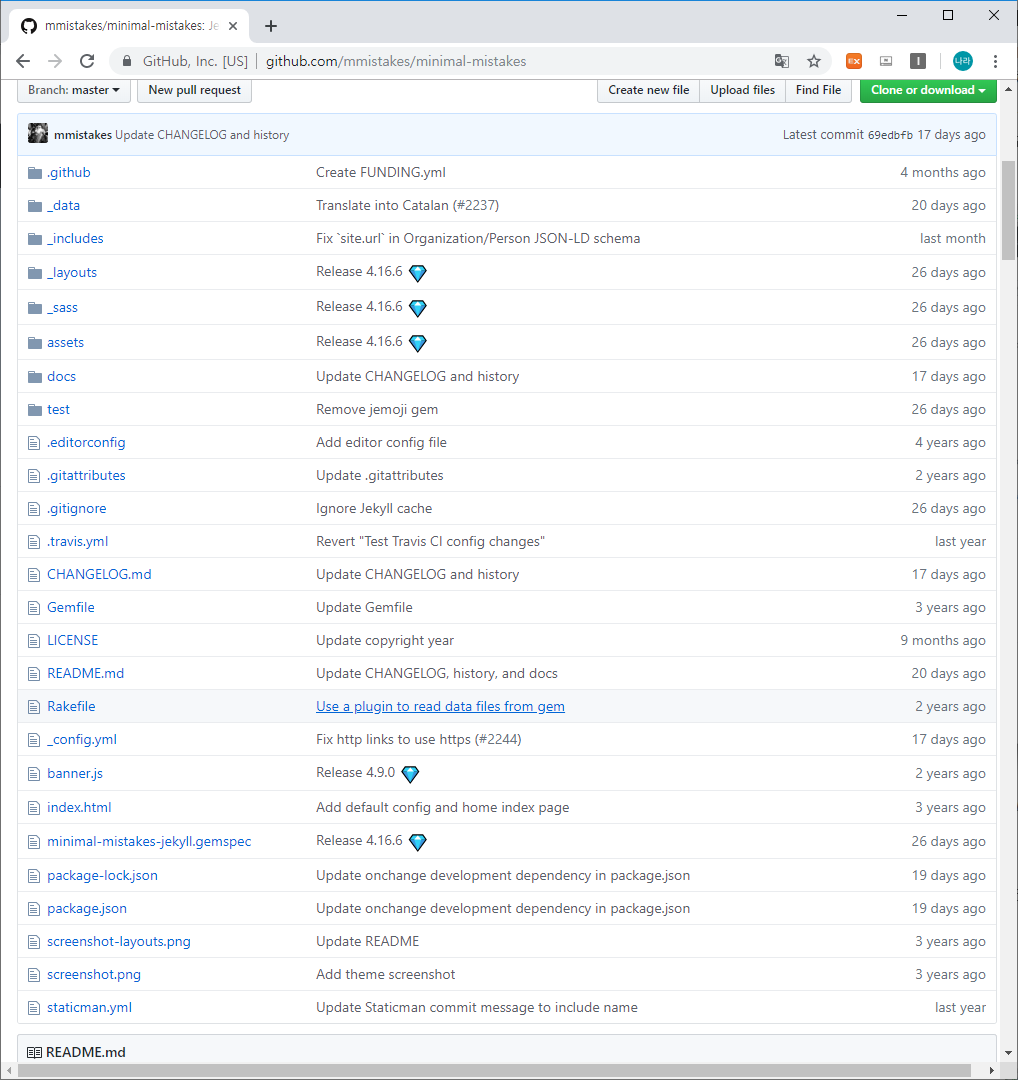Screen dimensions: 1018x1080
Task: Open _config.yml file
Action: tap(82, 740)
